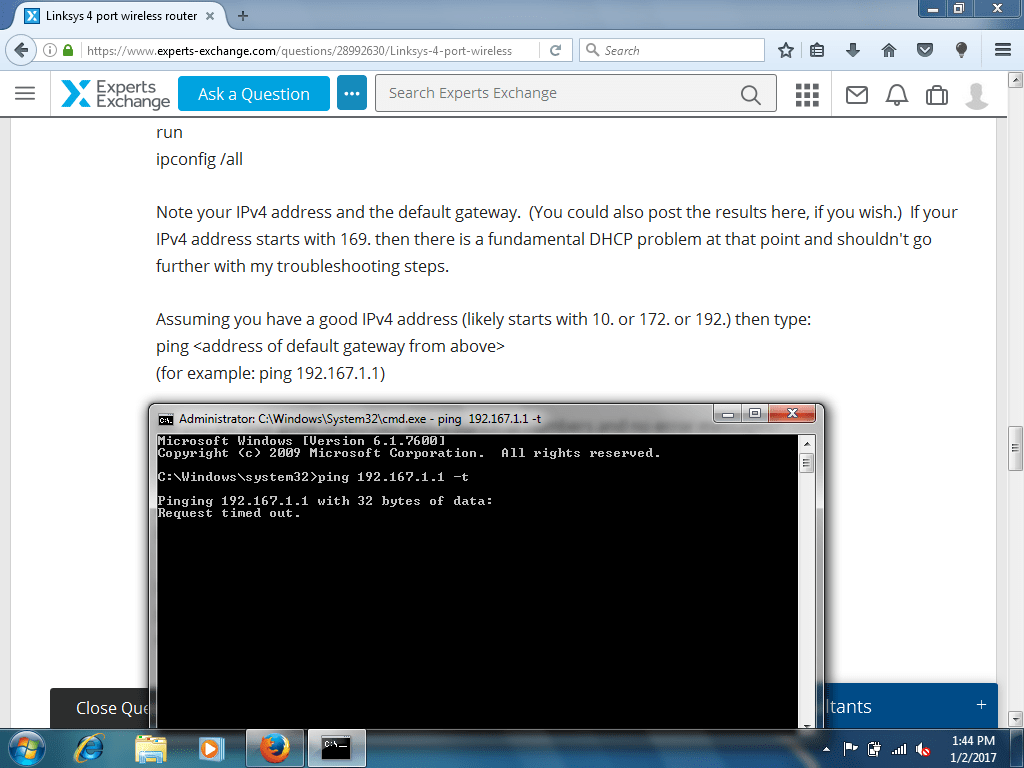Close the cmd.exe window
Image resolution: width=1024 pixels, height=768 pixels.
[792, 413]
